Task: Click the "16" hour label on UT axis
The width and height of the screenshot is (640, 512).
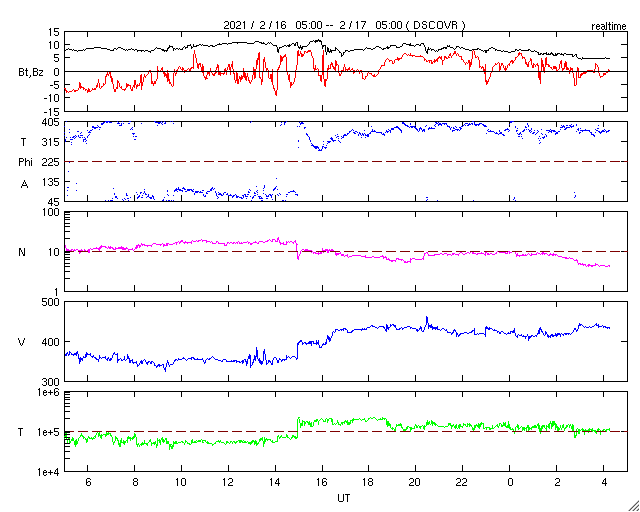Action: (x=322, y=483)
